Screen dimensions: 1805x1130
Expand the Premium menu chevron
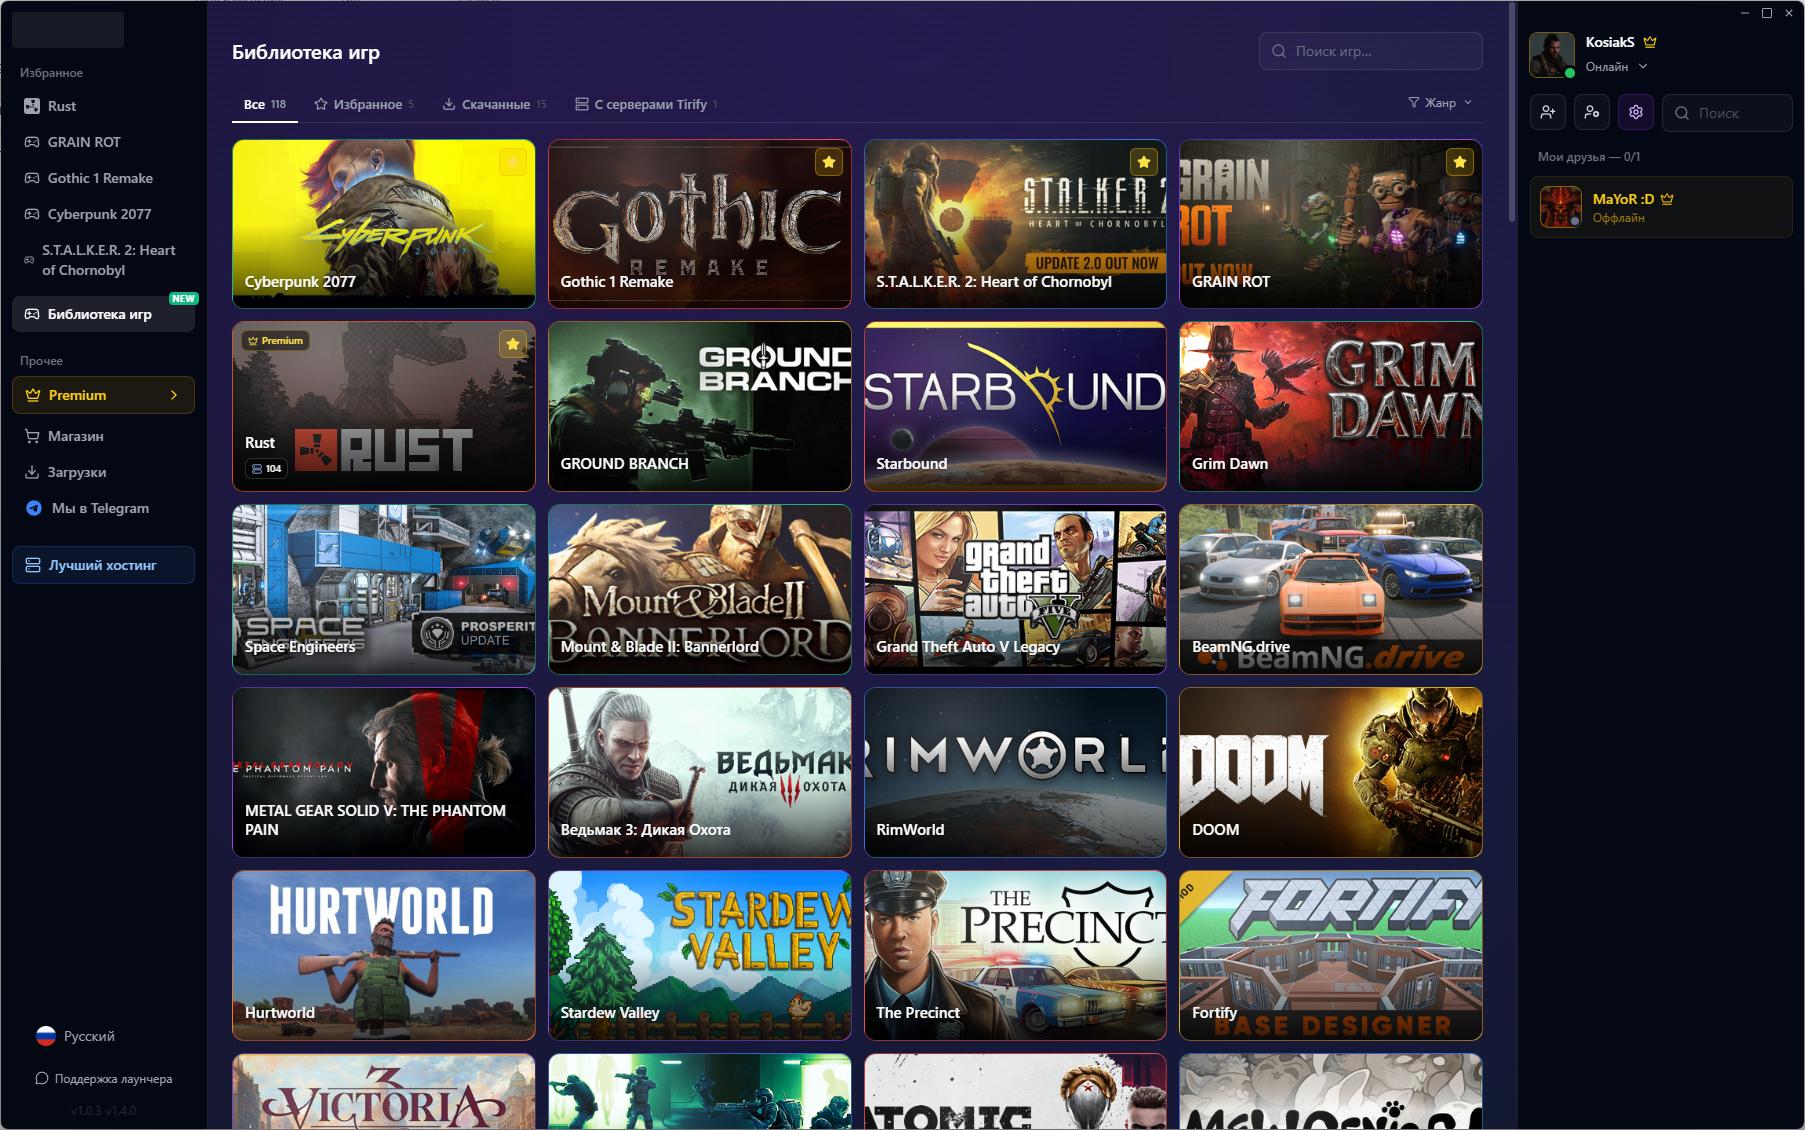[174, 395]
